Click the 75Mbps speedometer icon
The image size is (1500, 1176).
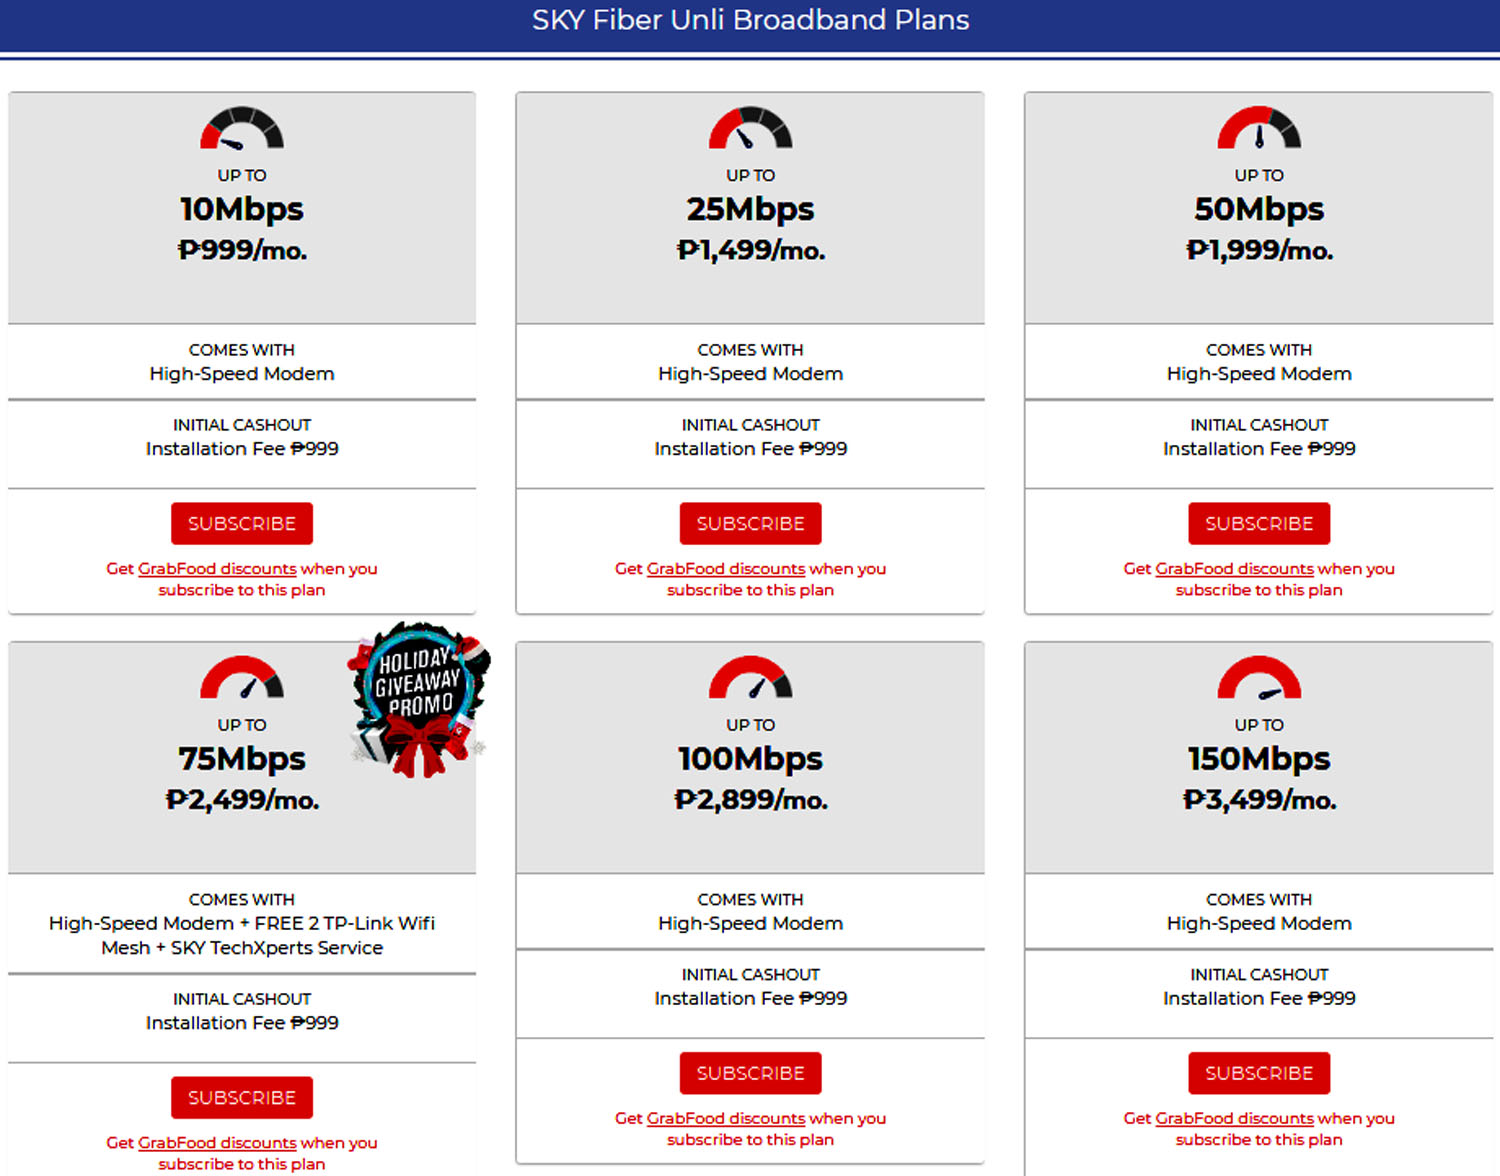pos(241,680)
